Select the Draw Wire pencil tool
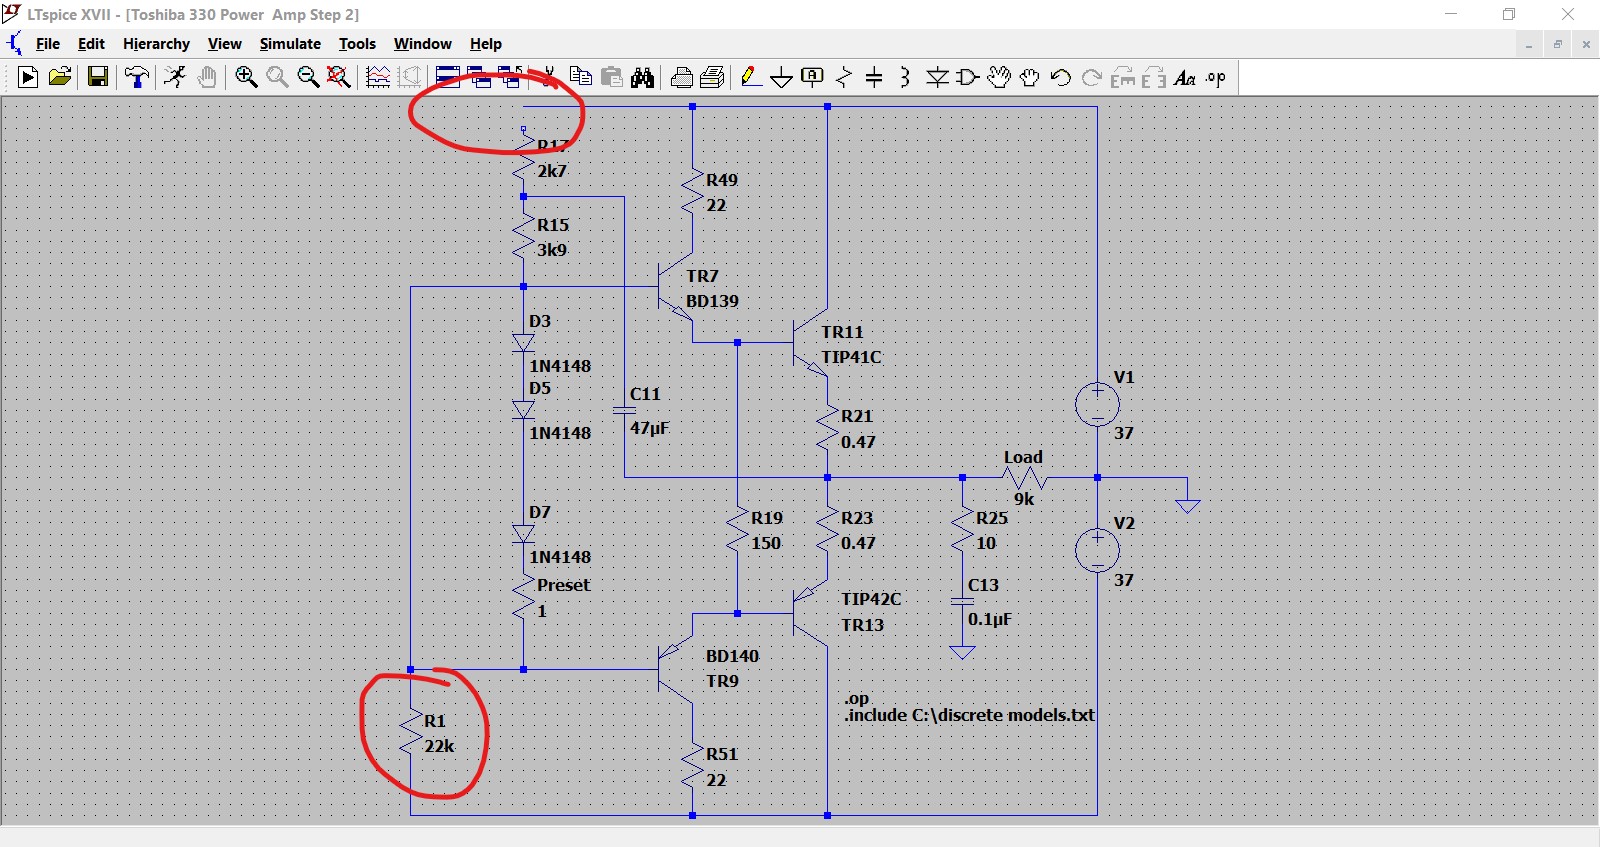Screen dimensions: 1600x847 point(751,77)
